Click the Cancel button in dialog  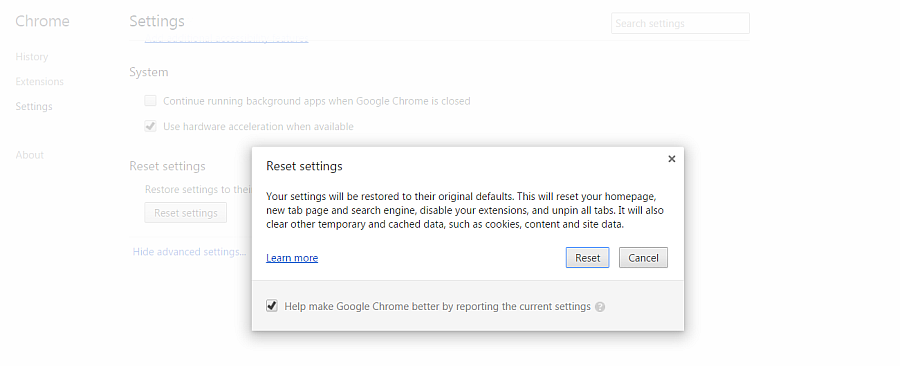pyautogui.click(x=643, y=258)
